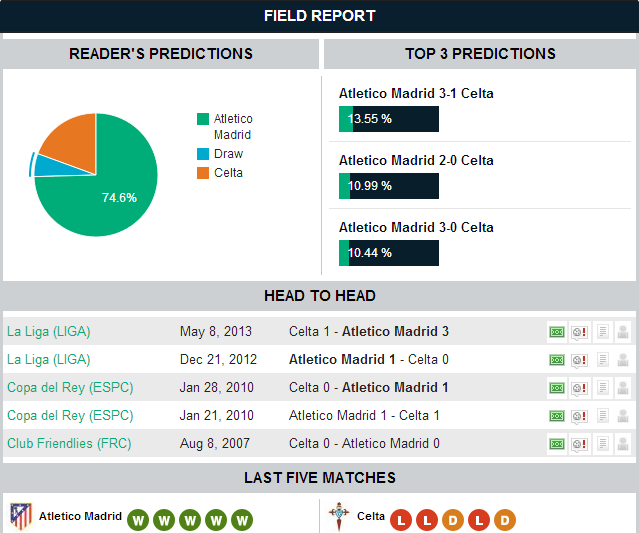Click the last D result badge for Celta
Screen dimensions: 639x533
505,520
